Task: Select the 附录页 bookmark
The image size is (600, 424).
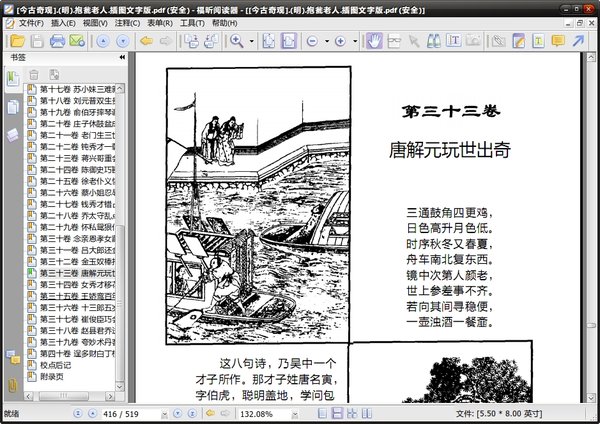Action: coord(52,376)
